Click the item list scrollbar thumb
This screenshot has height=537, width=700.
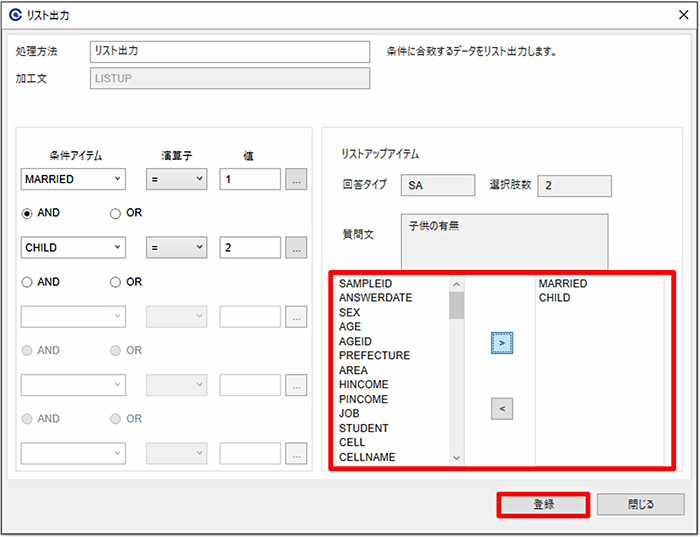[x=456, y=305]
